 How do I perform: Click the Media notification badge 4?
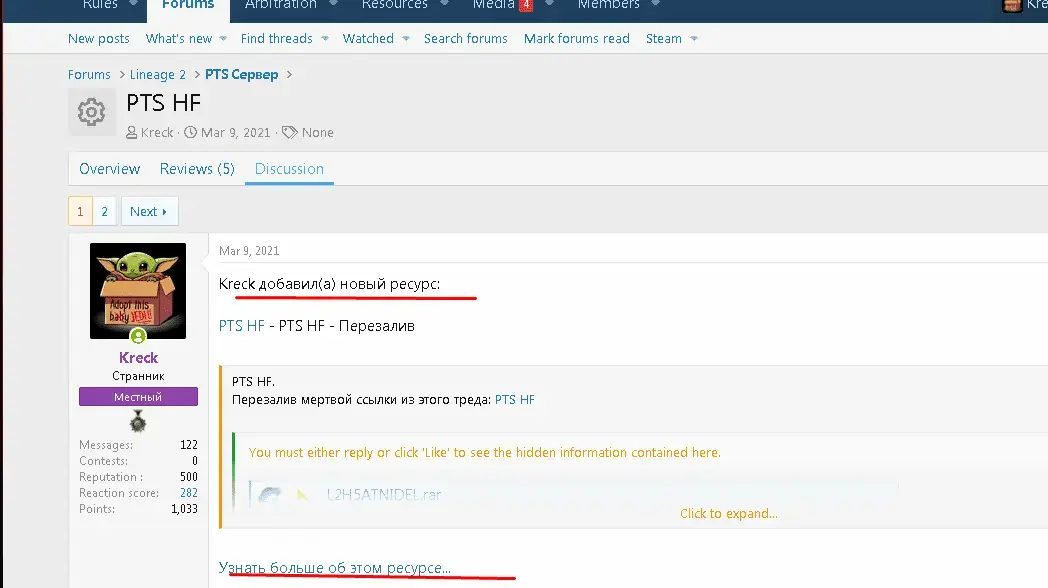tap(526, 5)
